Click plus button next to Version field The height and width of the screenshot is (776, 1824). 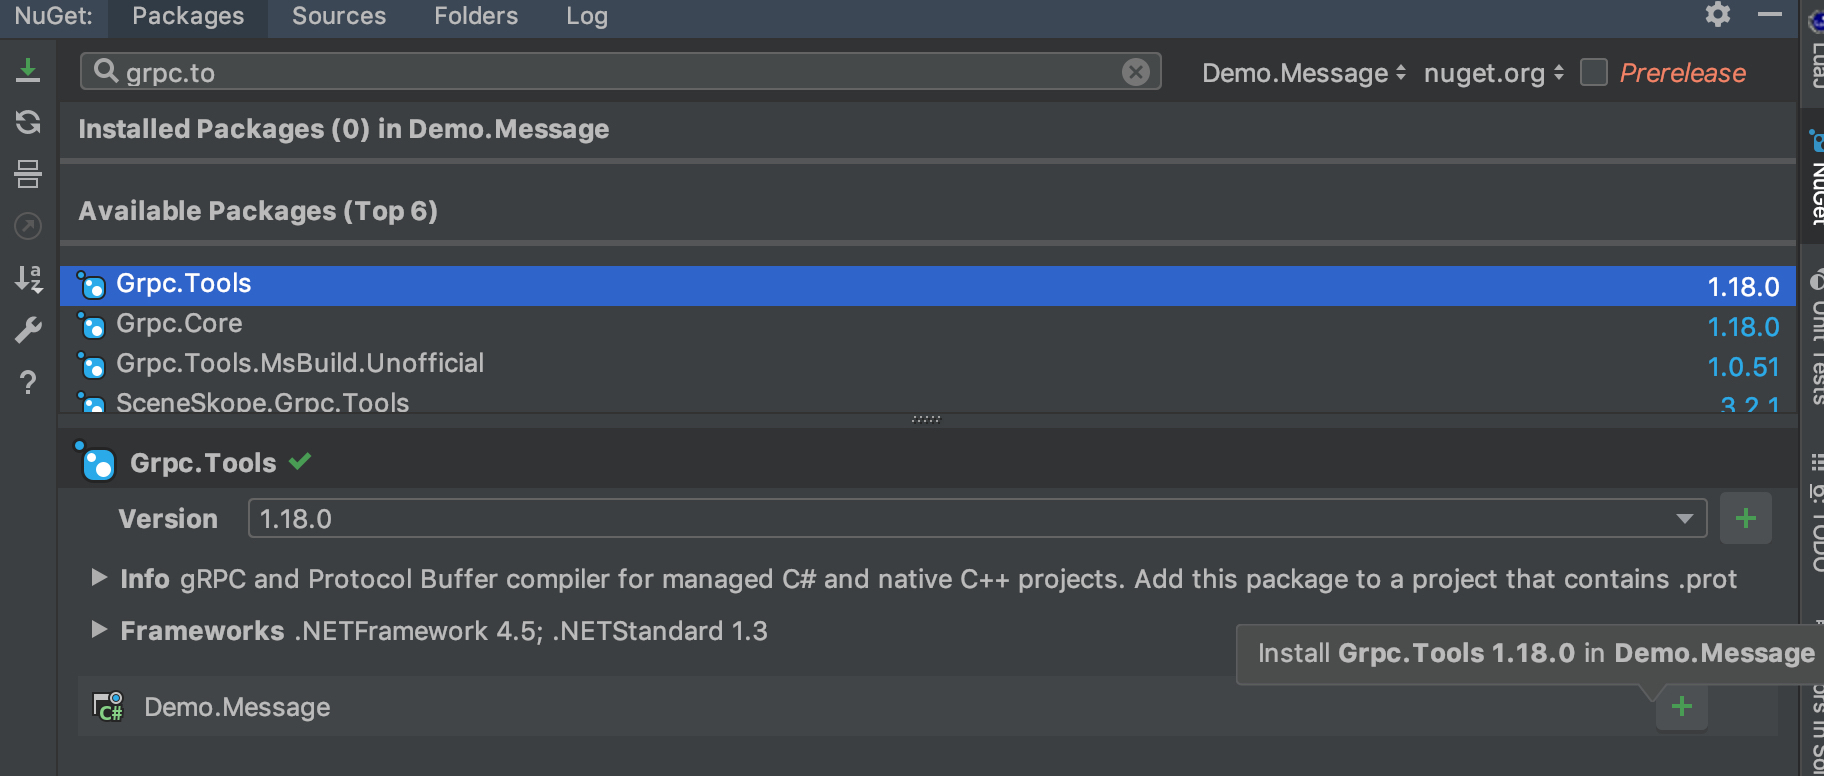click(x=1745, y=518)
